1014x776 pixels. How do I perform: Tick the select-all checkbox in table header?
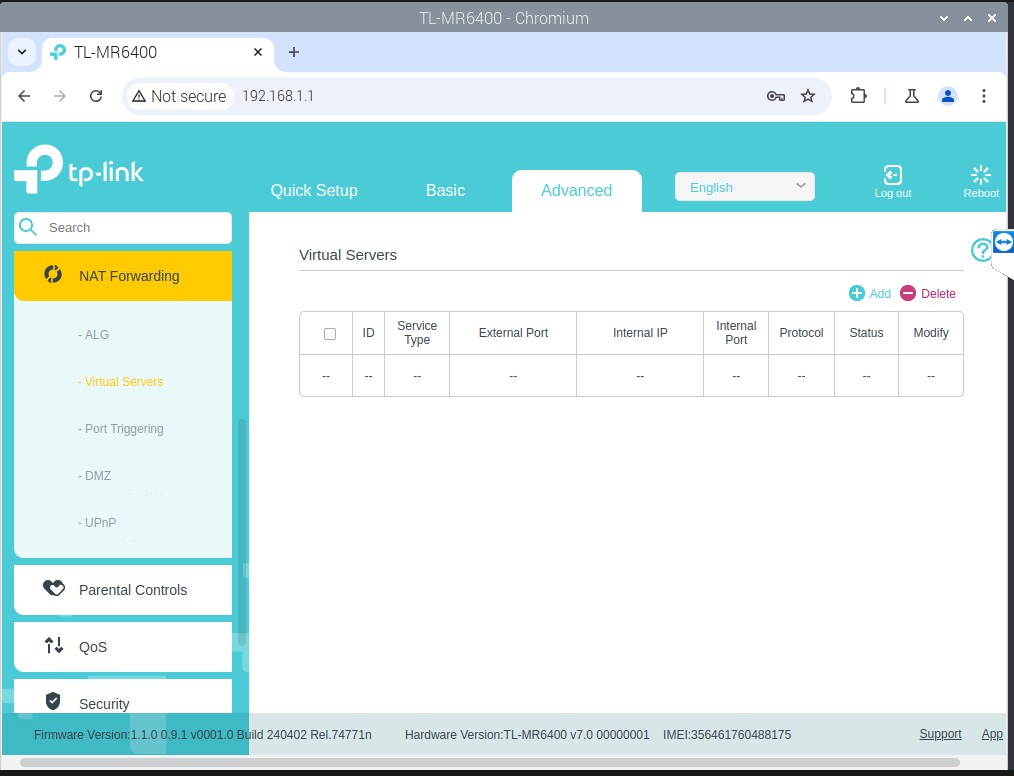tap(330, 334)
